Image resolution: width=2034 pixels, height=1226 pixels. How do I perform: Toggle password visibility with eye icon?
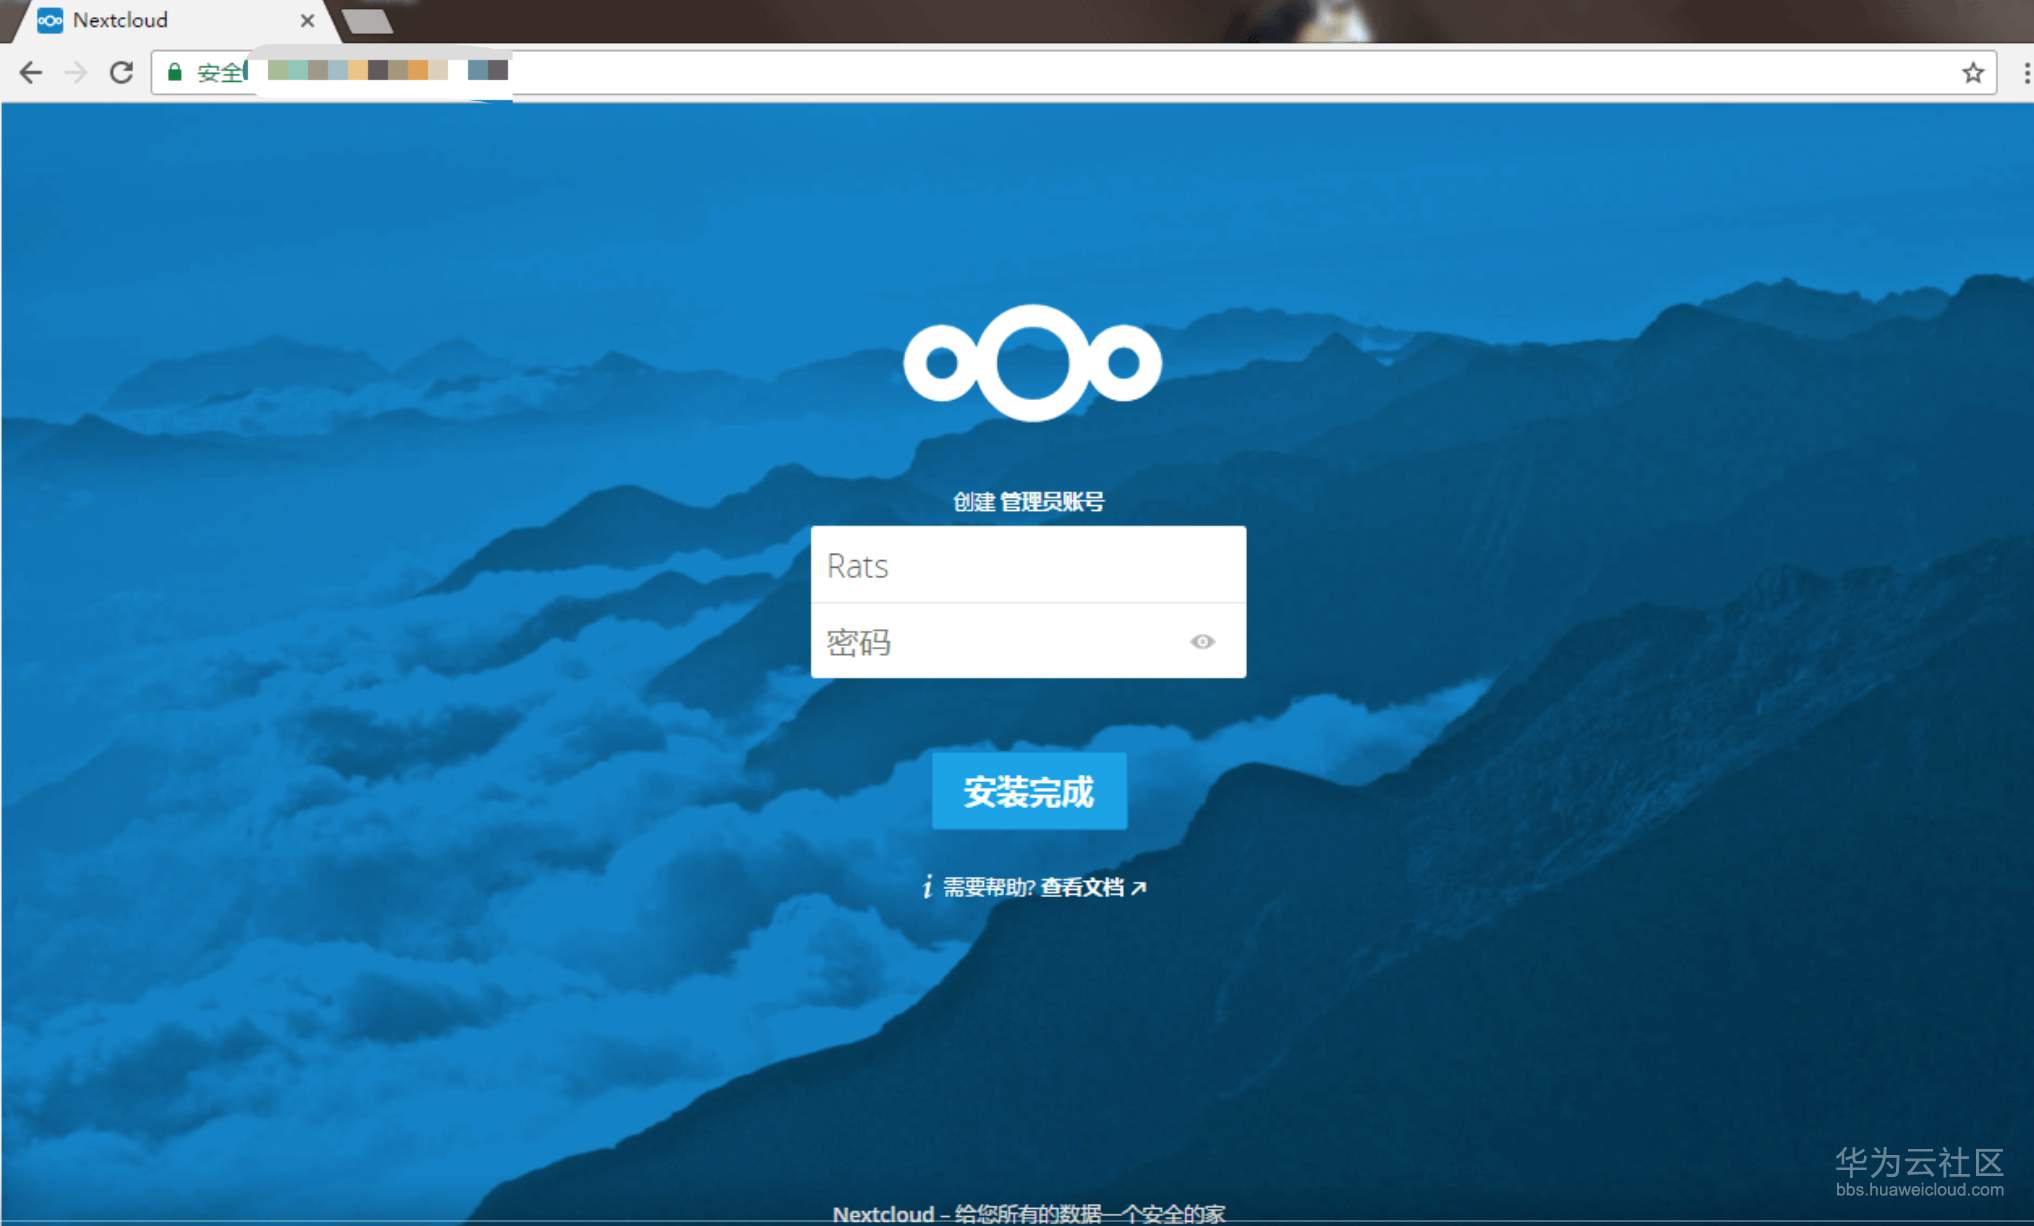point(1202,641)
